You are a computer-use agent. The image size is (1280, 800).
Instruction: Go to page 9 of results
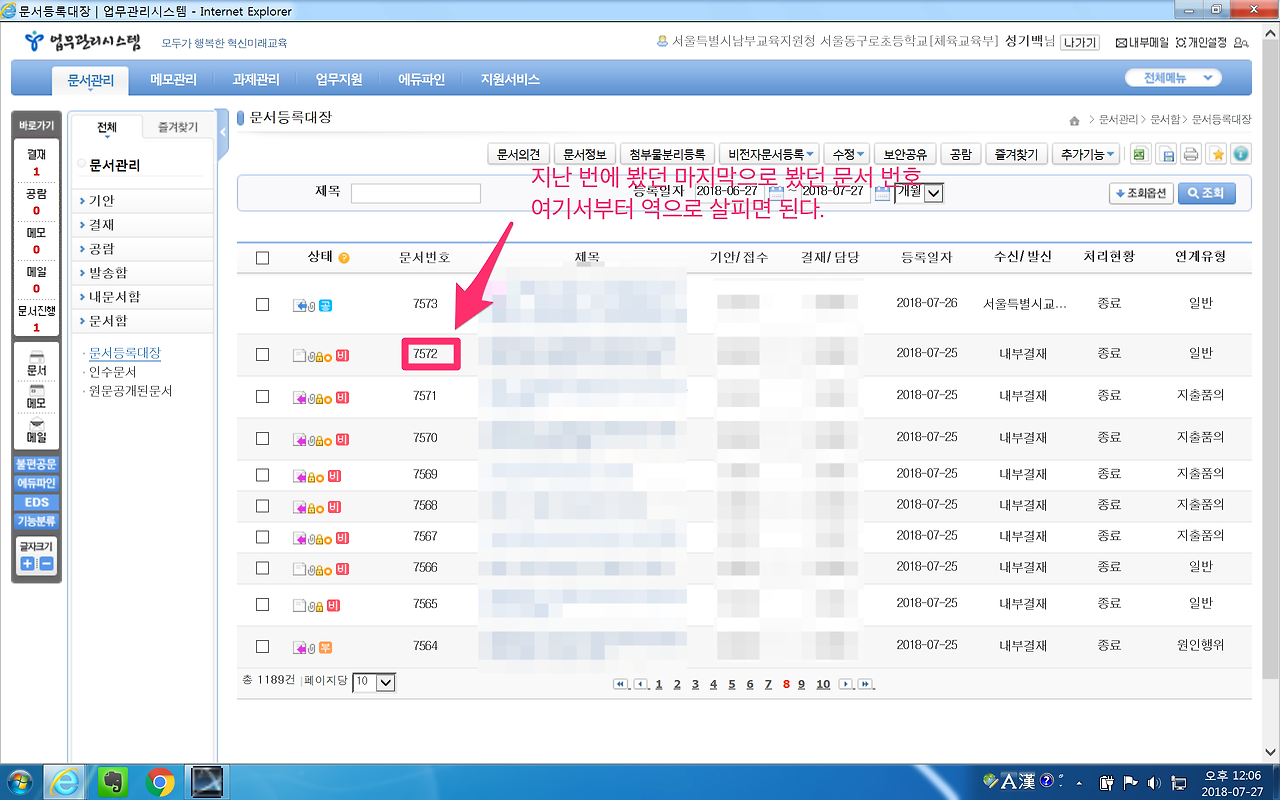pyautogui.click(x=802, y=684)
